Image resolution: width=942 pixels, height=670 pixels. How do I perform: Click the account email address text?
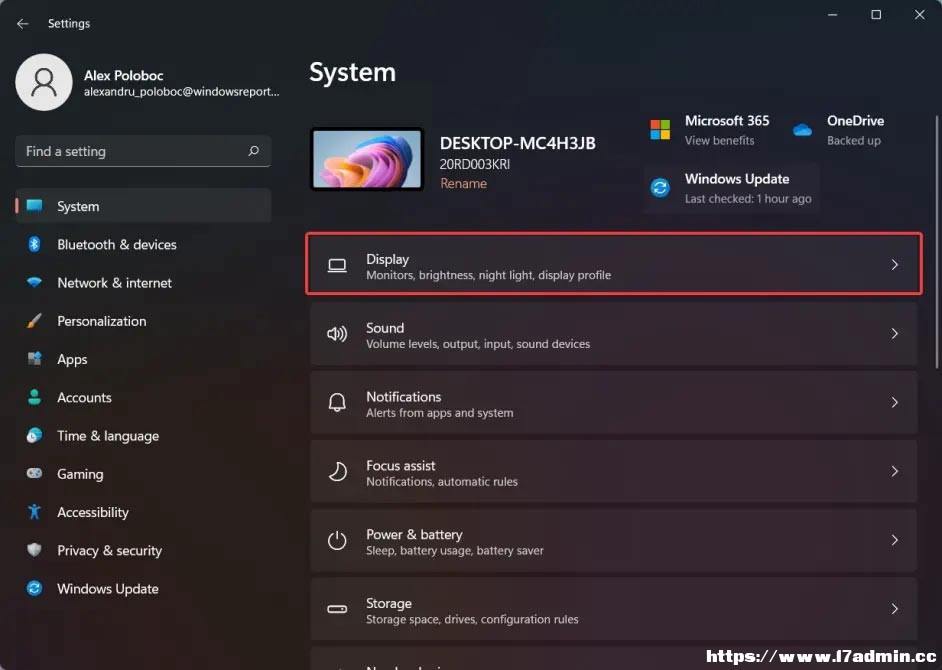(181, 92)
